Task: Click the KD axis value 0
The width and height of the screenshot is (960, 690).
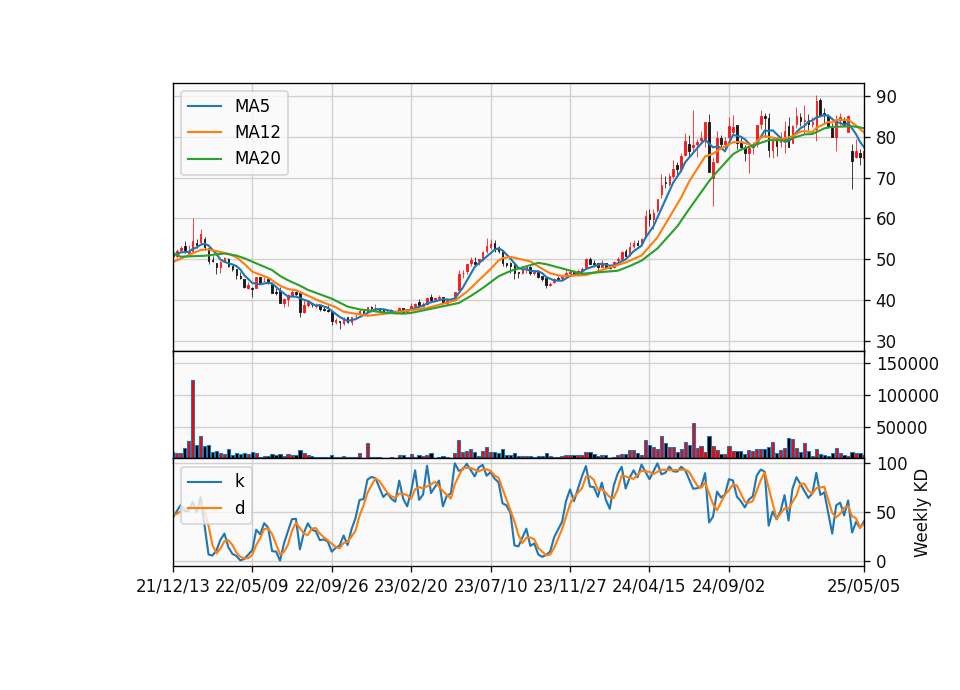Action: click(882, 561)
